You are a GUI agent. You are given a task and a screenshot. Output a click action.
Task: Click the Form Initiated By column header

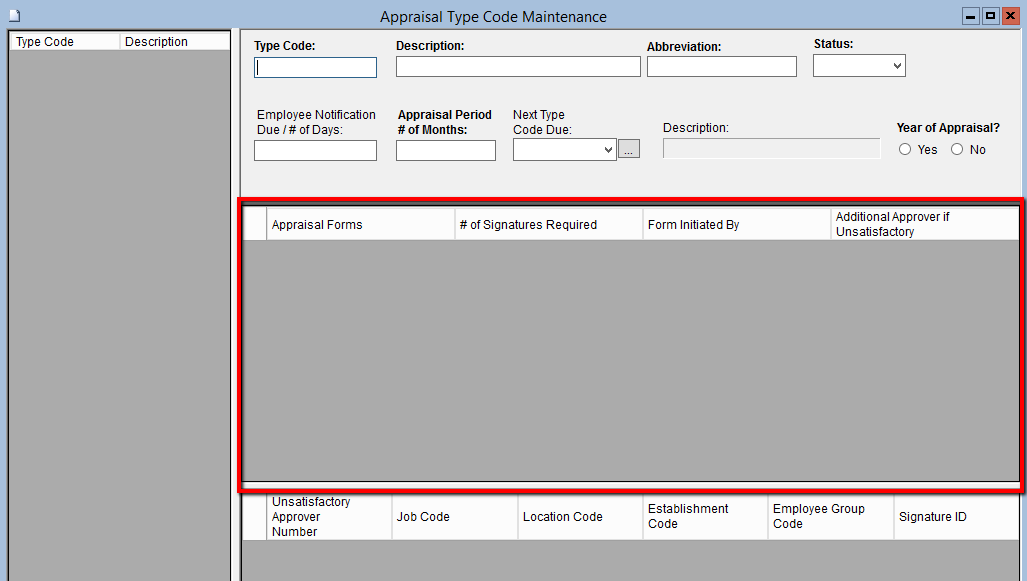point(736,225)
